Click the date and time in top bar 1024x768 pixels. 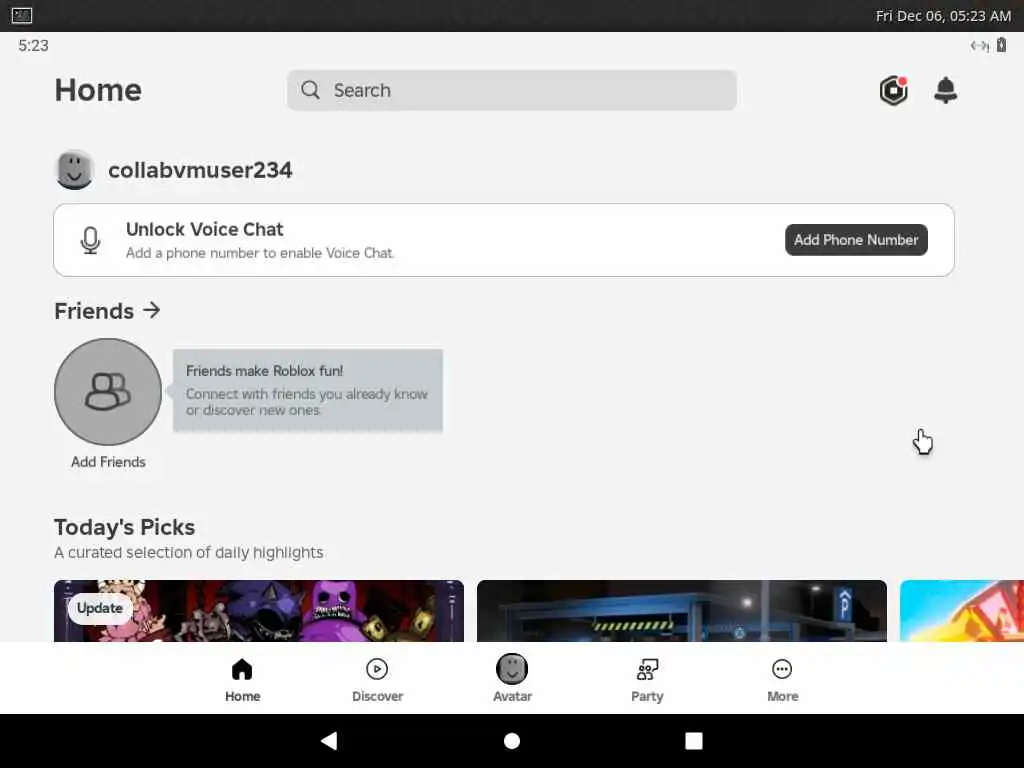[943, 16]
